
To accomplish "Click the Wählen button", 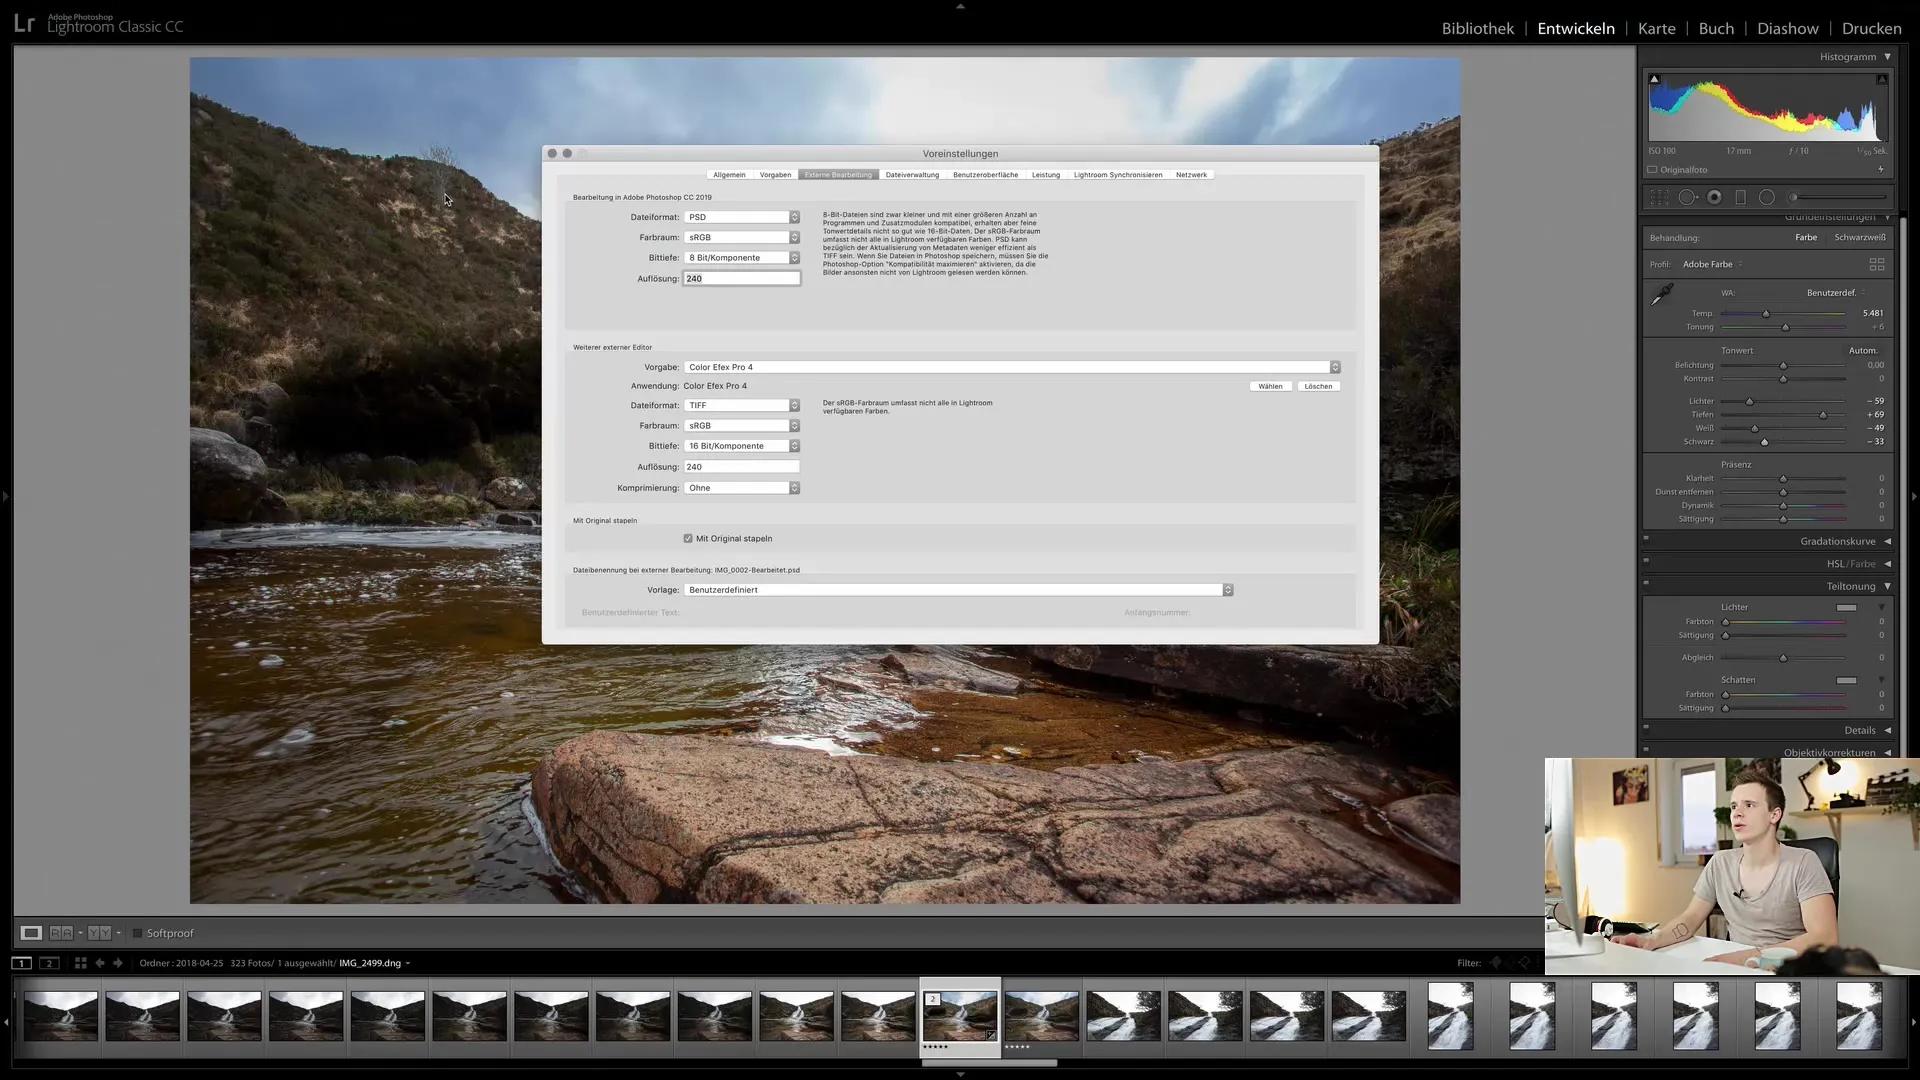I will tap(1270, 386).
